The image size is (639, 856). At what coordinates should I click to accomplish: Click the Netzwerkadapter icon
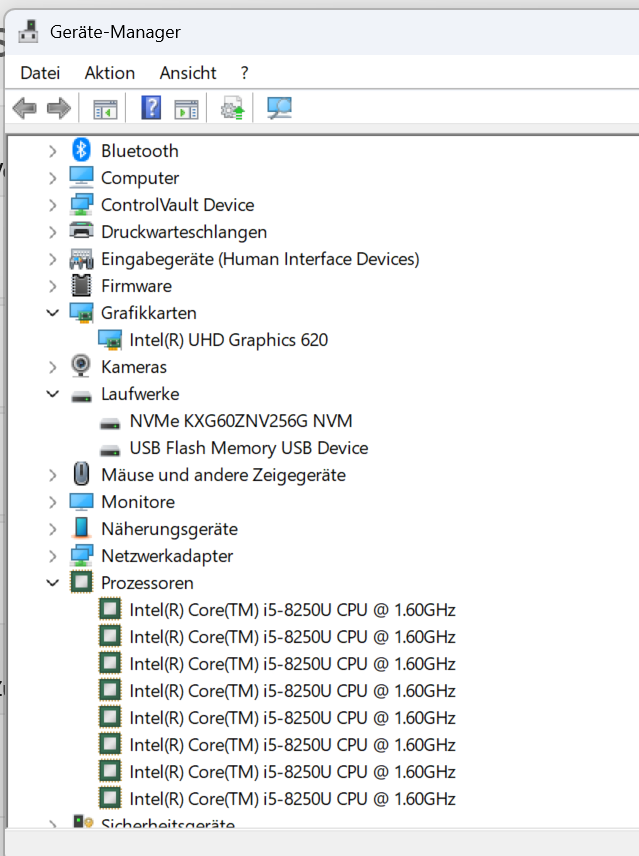(x=81, y=555)
